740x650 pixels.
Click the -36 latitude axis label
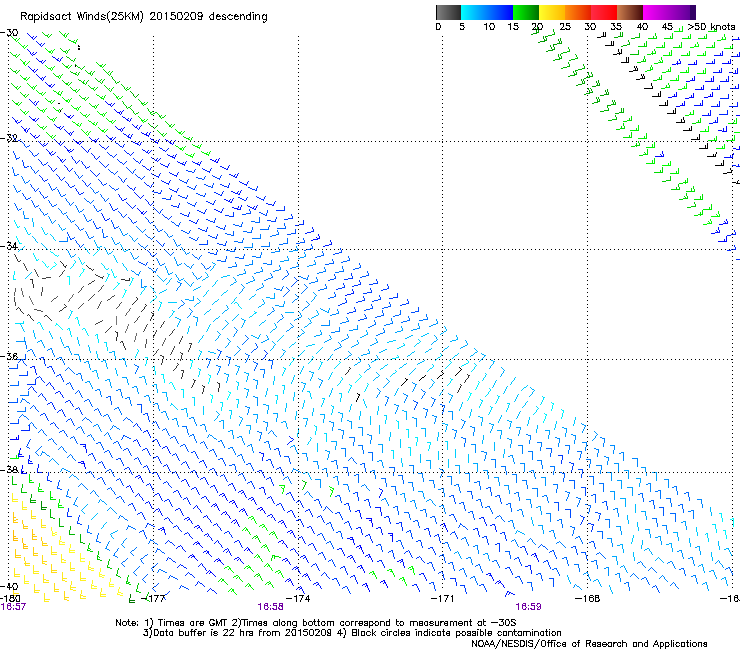pos(9,356)
